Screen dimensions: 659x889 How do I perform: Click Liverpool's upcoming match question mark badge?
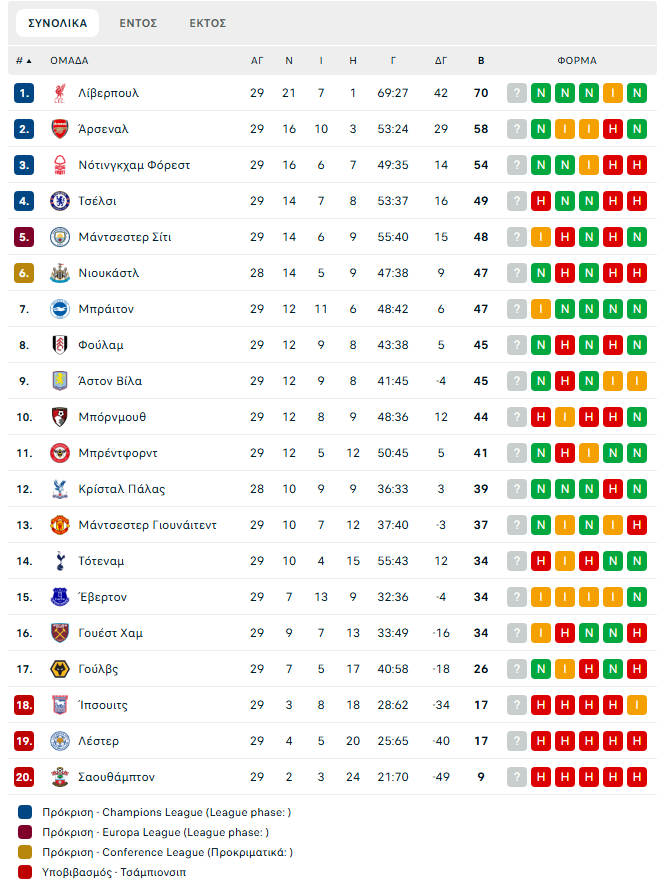coord(517,93)
